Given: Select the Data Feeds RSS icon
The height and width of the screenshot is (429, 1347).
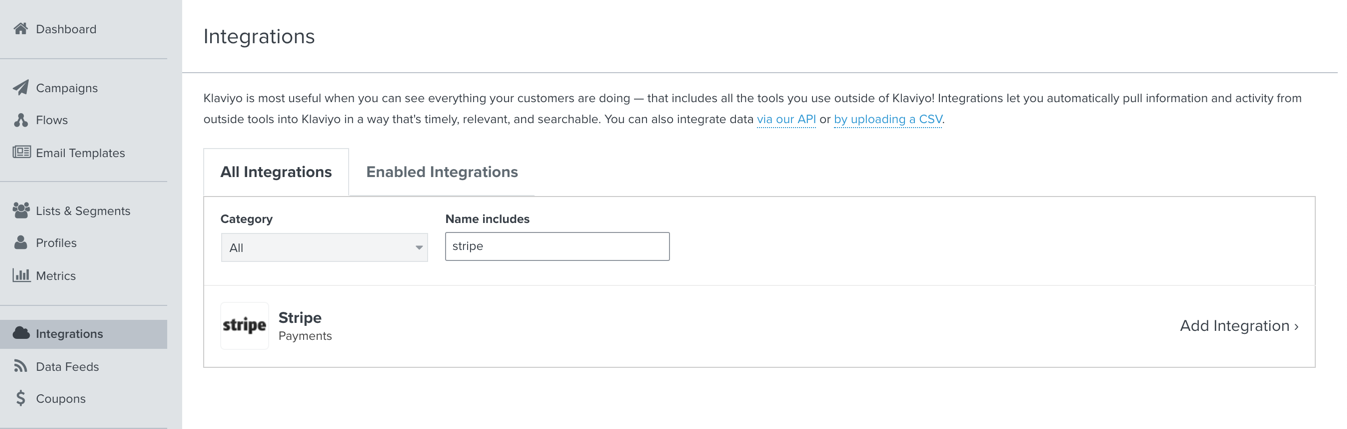Looking at the screenshot, I should point(20,366).
